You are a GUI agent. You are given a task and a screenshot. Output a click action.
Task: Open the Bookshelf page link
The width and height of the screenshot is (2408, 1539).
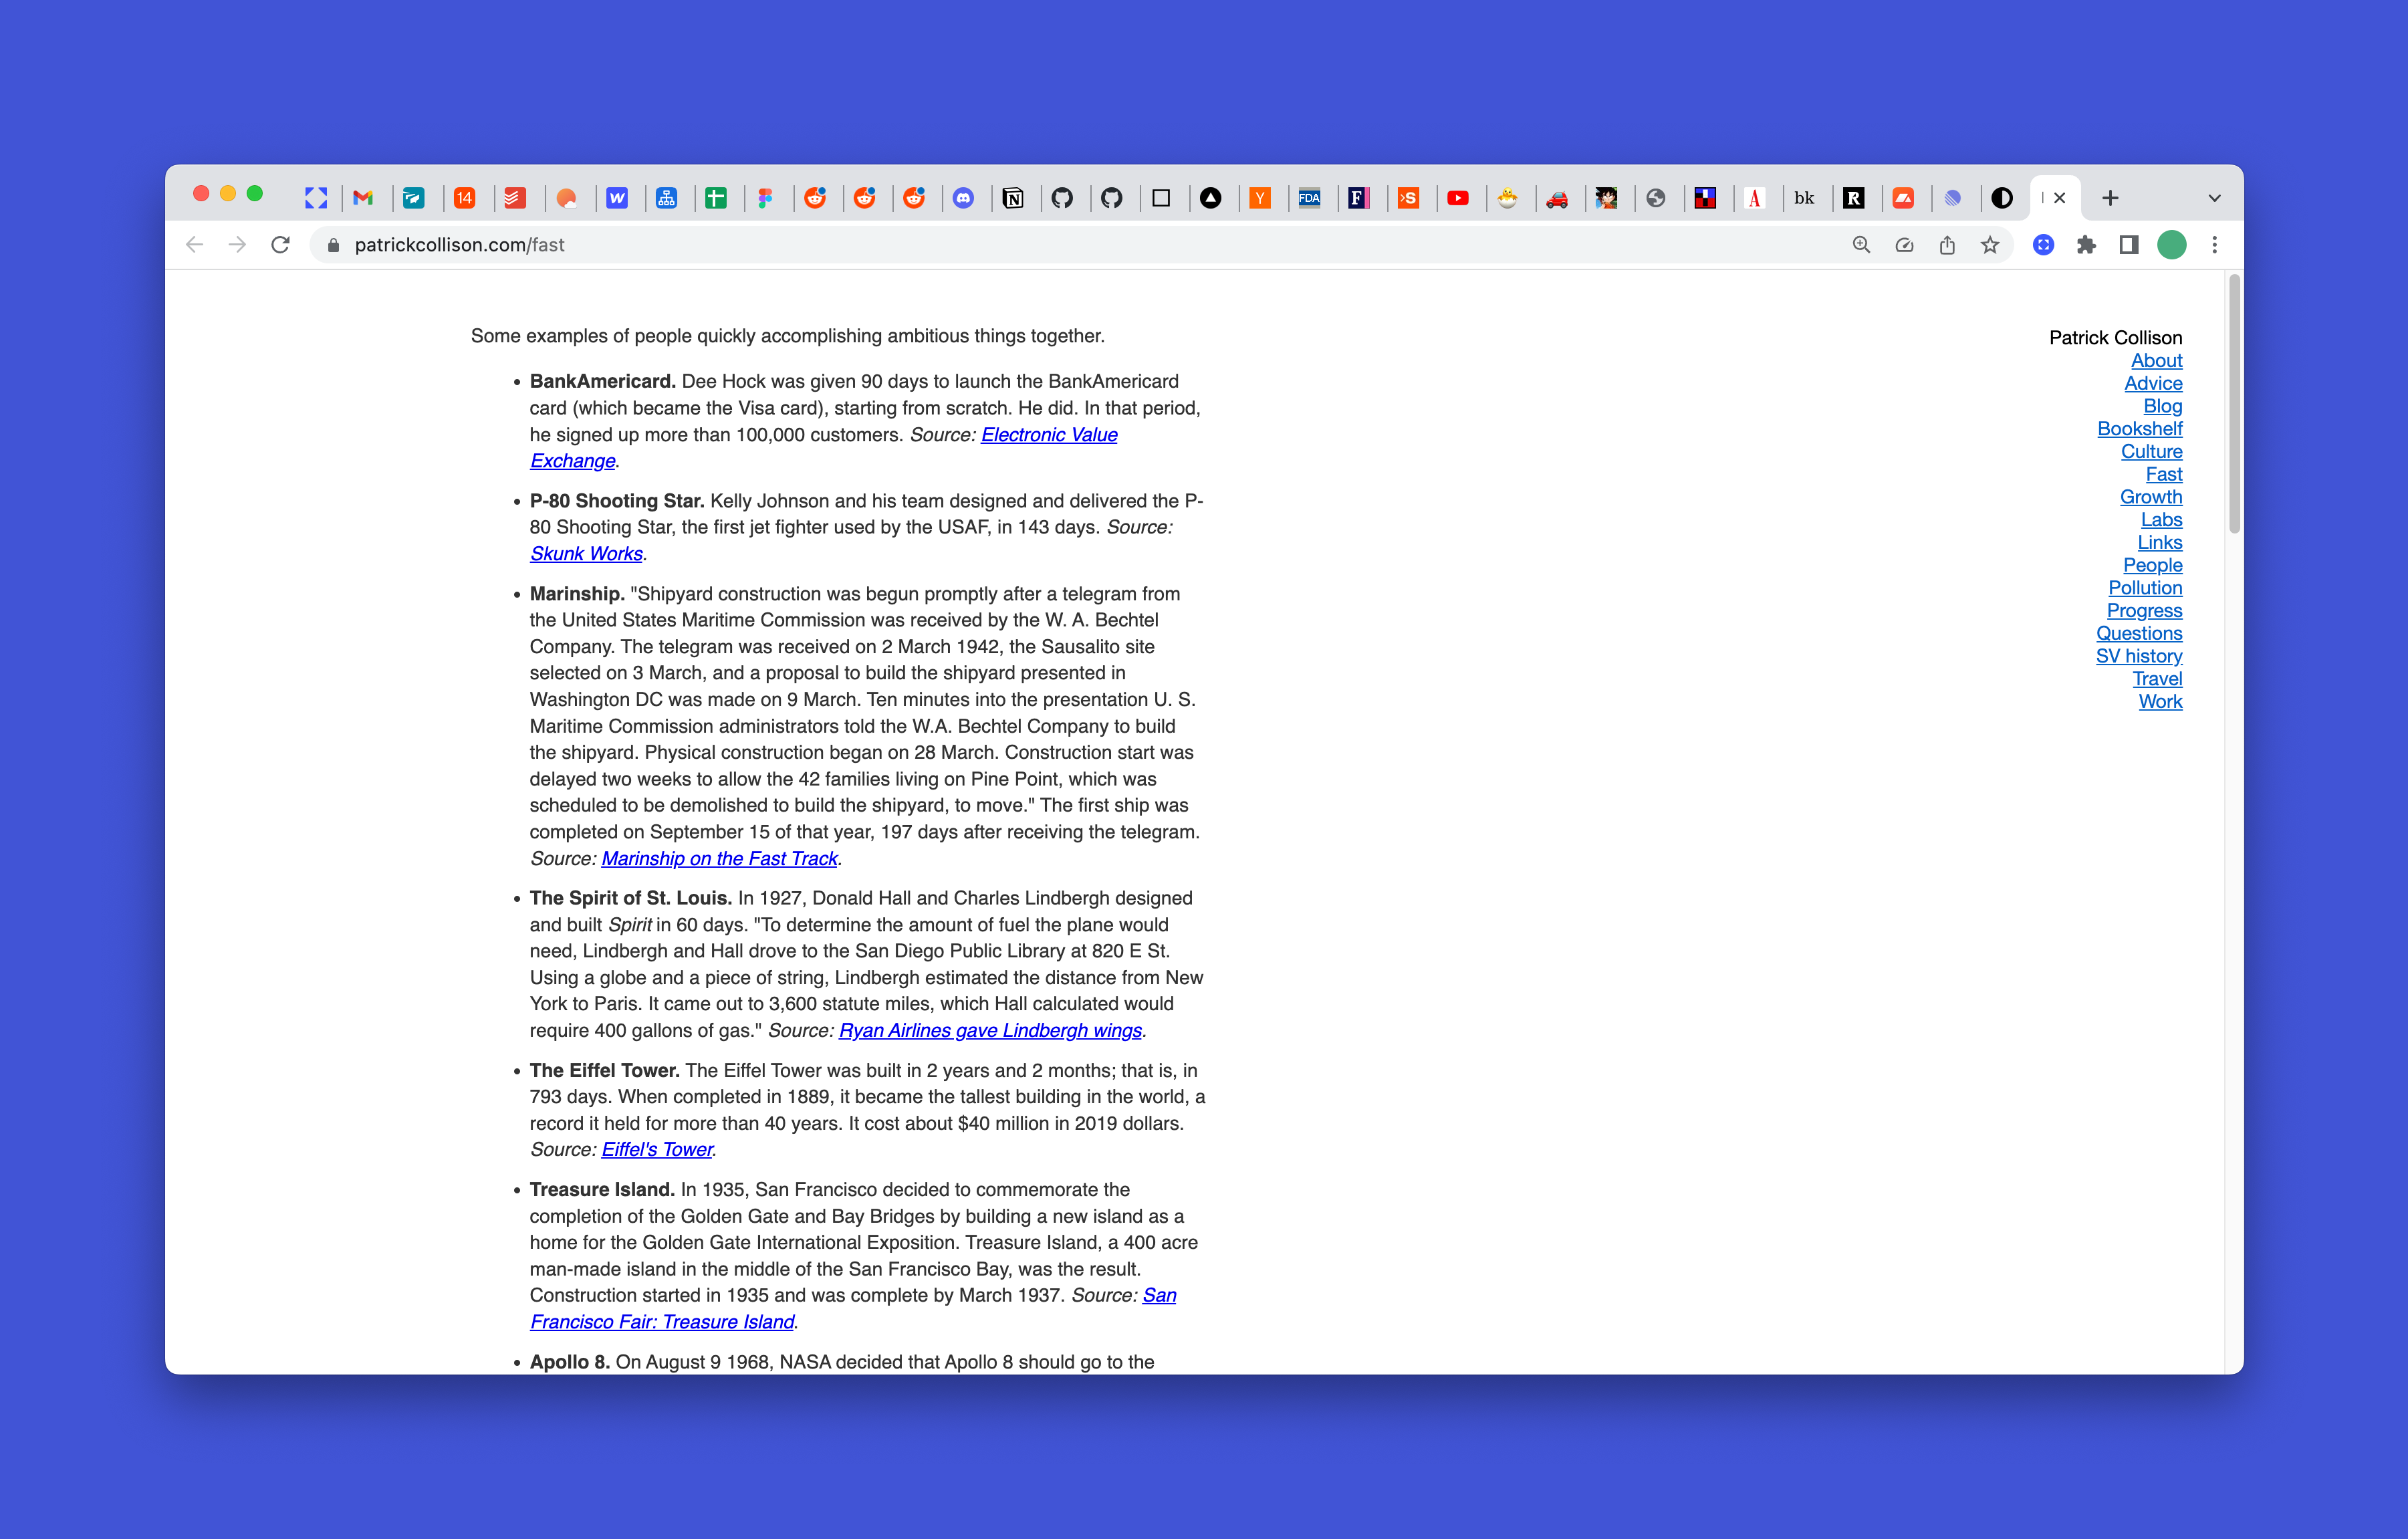(x=2141, y=428)
